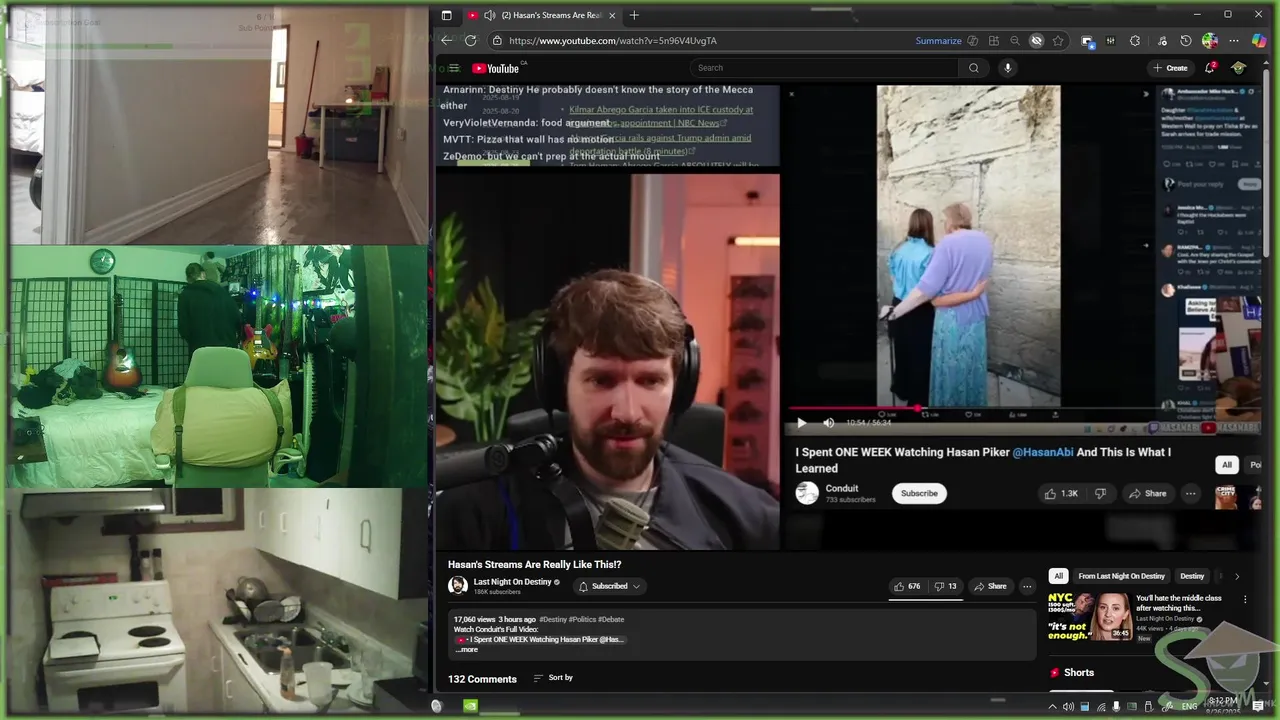Open the Last Night On Destiny channel avatar
Screen dimensions: 1280x720
(458, 586)
